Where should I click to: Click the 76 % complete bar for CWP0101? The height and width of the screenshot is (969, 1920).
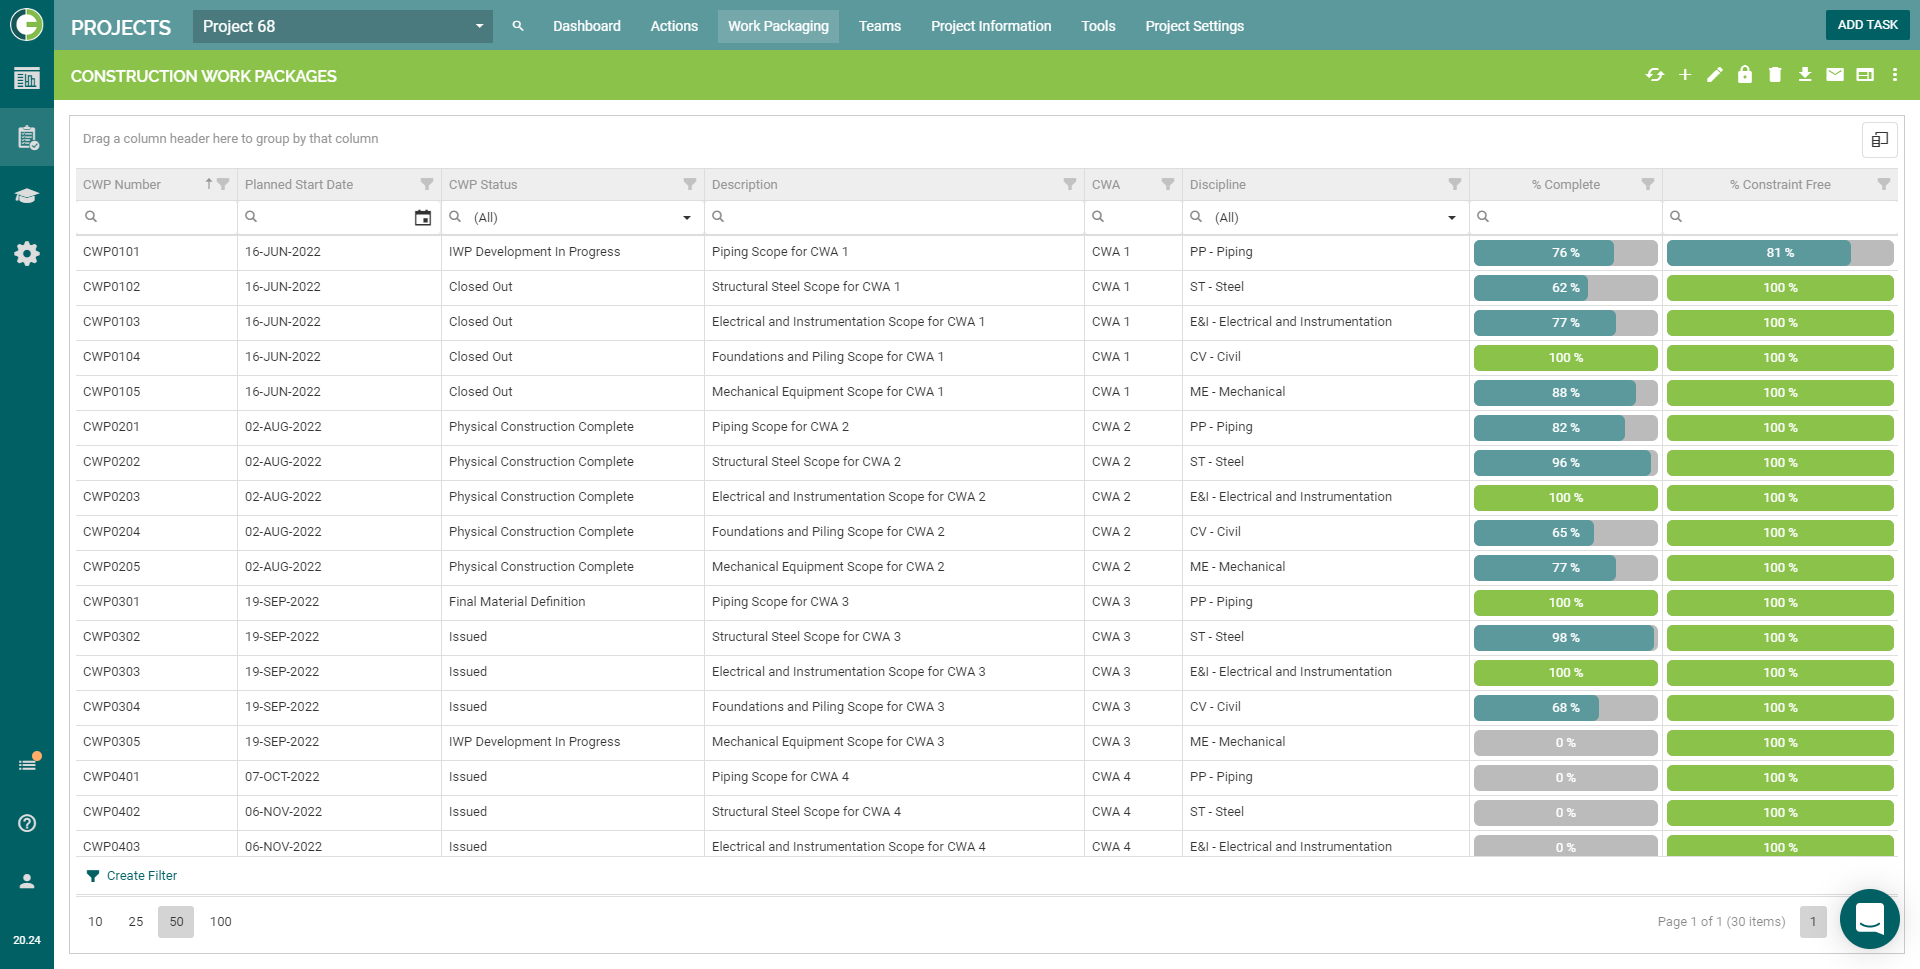[x=1566, y=253]
